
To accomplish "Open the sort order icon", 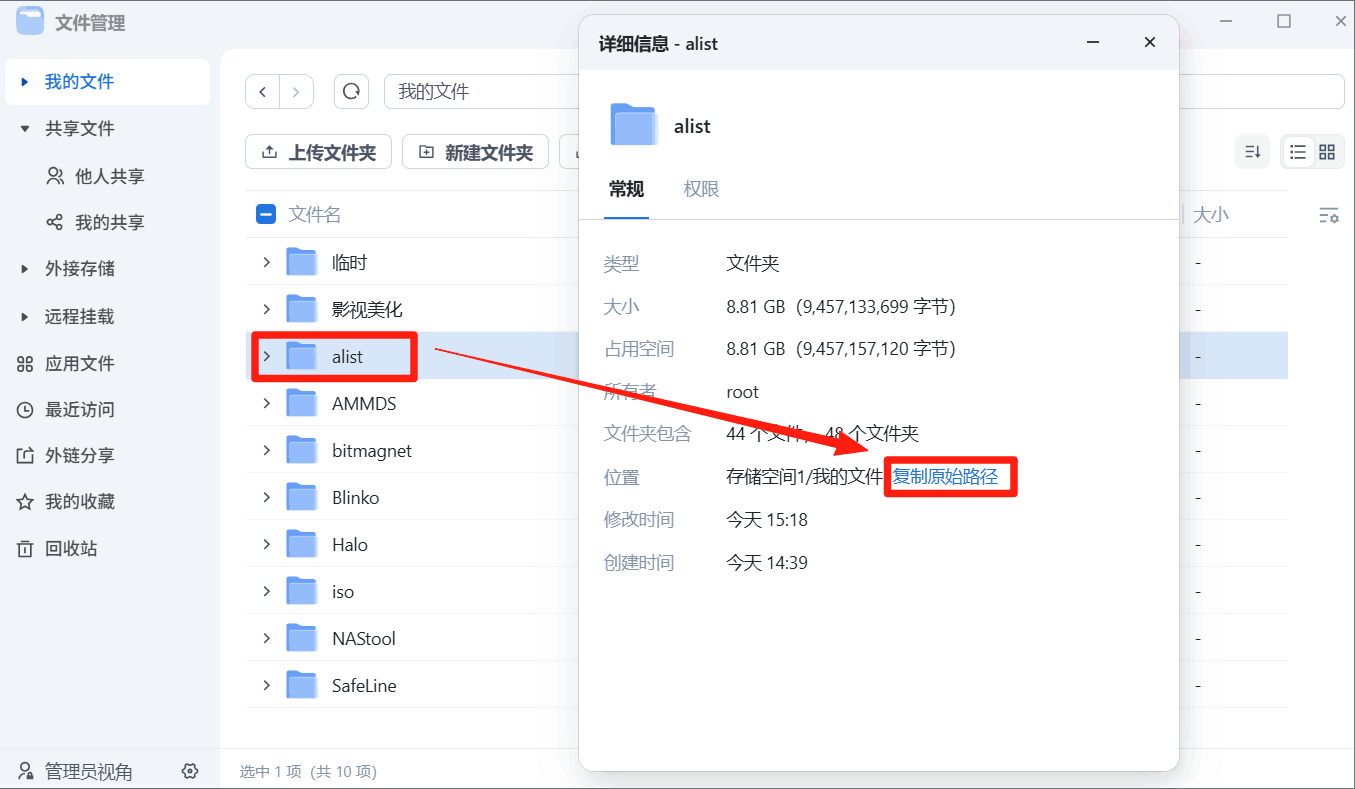I will [x=1252, y=152].
